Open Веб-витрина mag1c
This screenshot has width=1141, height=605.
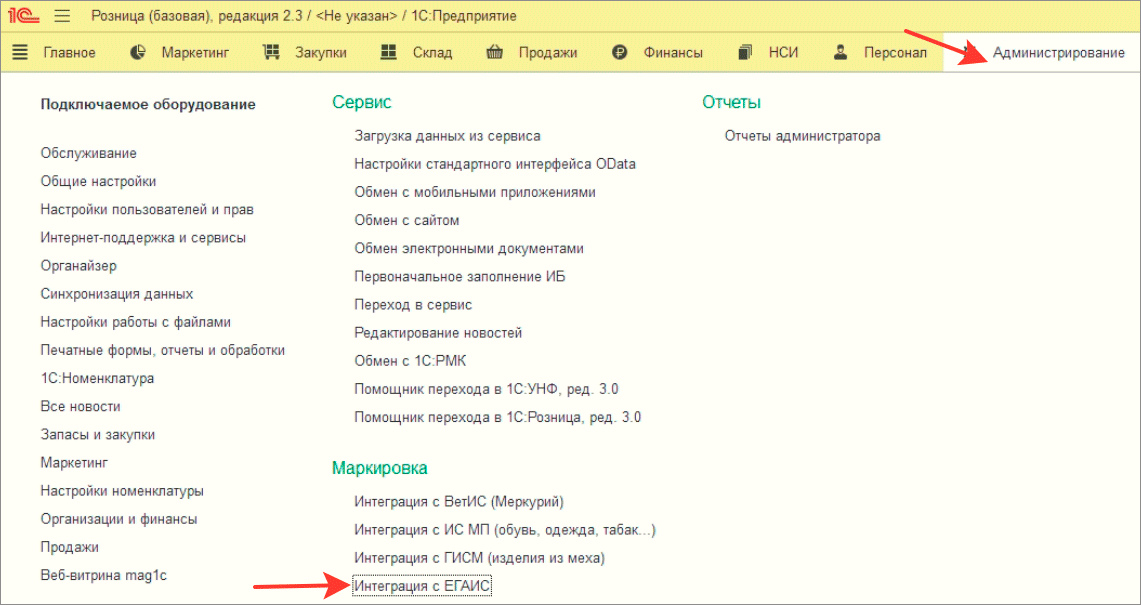point(104,575)
